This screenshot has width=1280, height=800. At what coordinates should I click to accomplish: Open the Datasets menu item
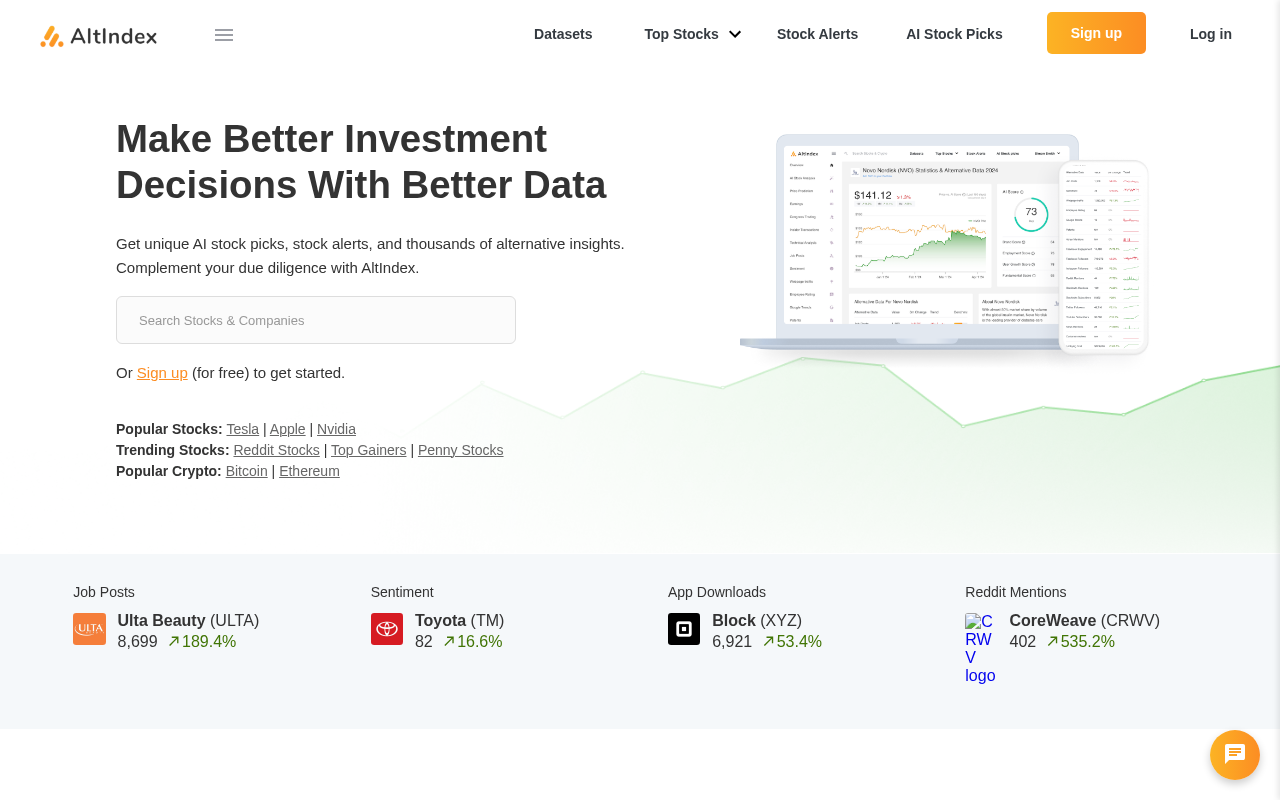point(562,33)
